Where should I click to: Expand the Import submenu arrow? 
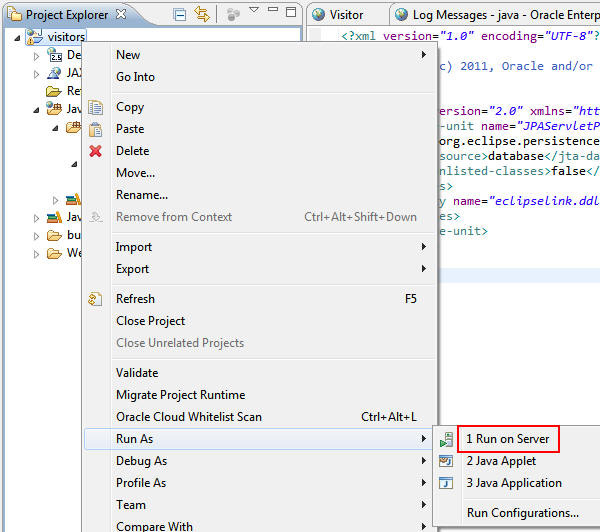coord(424,247)
